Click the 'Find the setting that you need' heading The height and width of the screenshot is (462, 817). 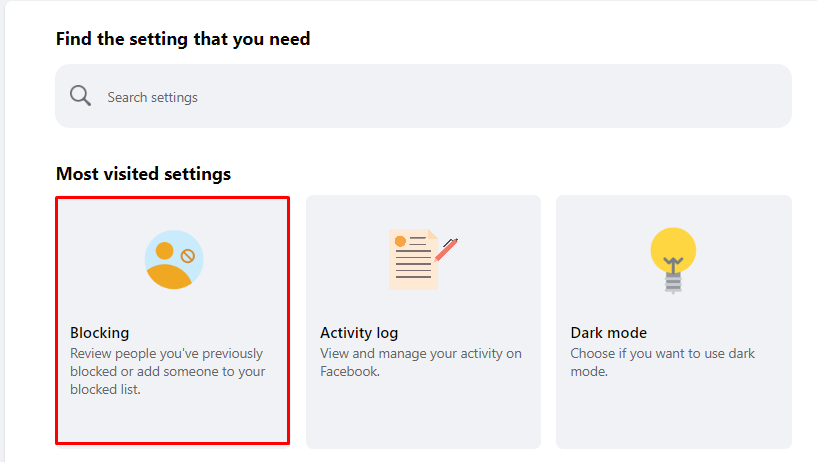pyautogui.click(x=183, y=39)
